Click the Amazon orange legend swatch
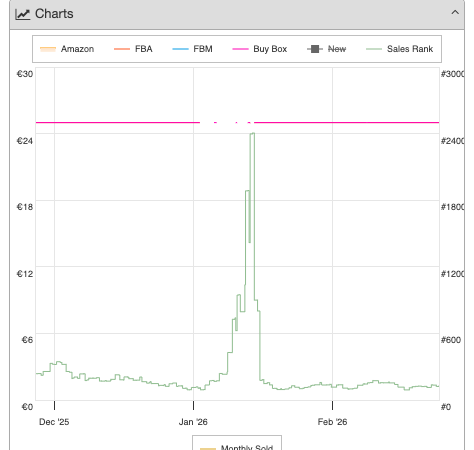The height and width of the screenshot is (450, 474). (48, 49)
